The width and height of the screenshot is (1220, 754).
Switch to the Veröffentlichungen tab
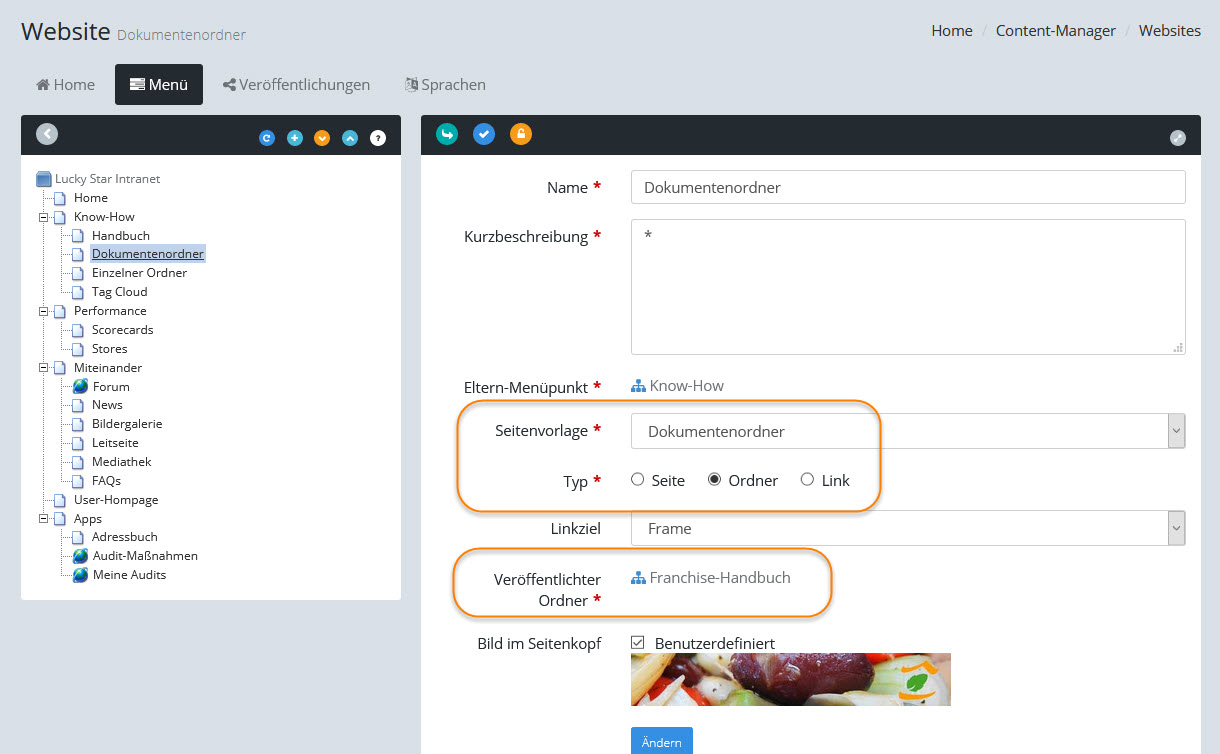296,85
